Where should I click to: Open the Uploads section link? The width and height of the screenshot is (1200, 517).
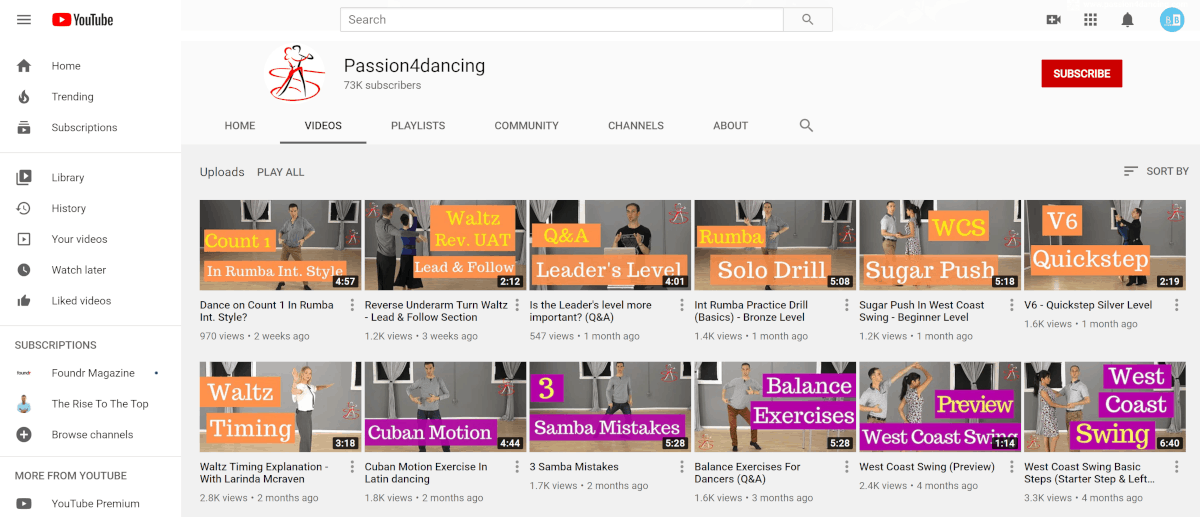pyautogui.click(x=222, y=172)
